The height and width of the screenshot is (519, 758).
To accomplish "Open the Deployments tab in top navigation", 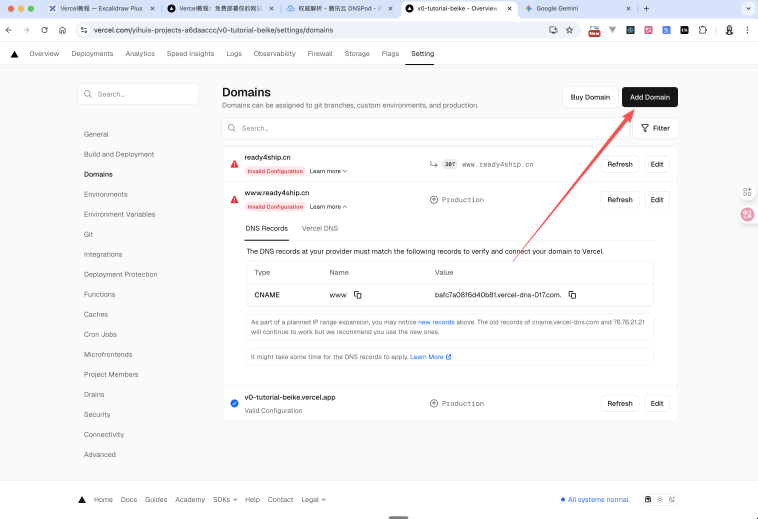I will coord(92,54).
